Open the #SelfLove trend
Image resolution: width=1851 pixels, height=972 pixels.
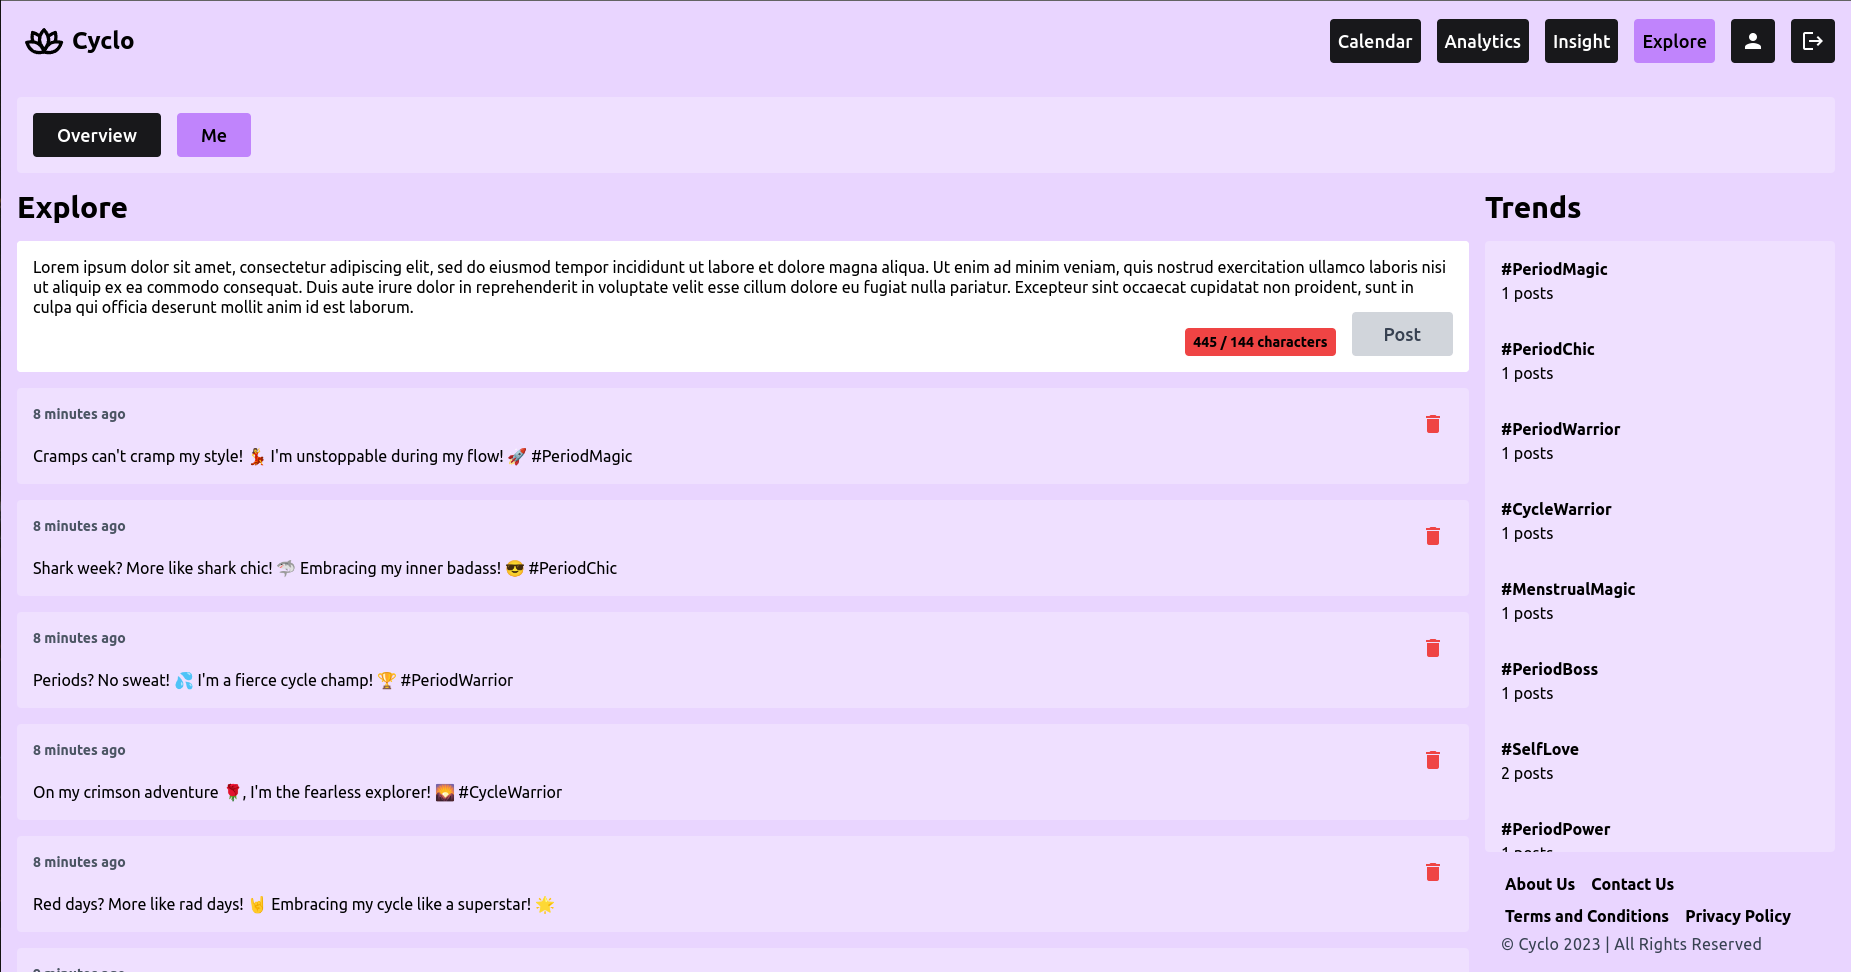[x=1540, y=749]
